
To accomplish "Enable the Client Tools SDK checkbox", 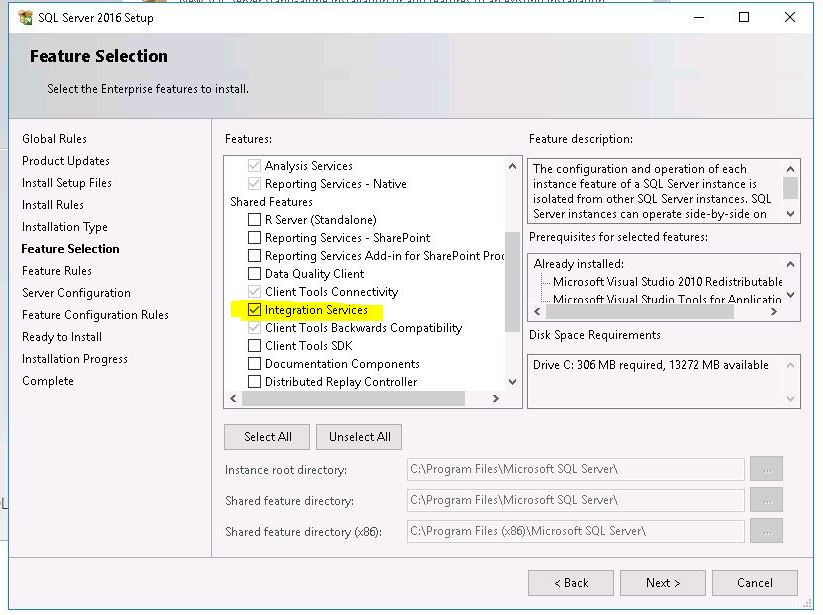I will (x=254, y=346).
